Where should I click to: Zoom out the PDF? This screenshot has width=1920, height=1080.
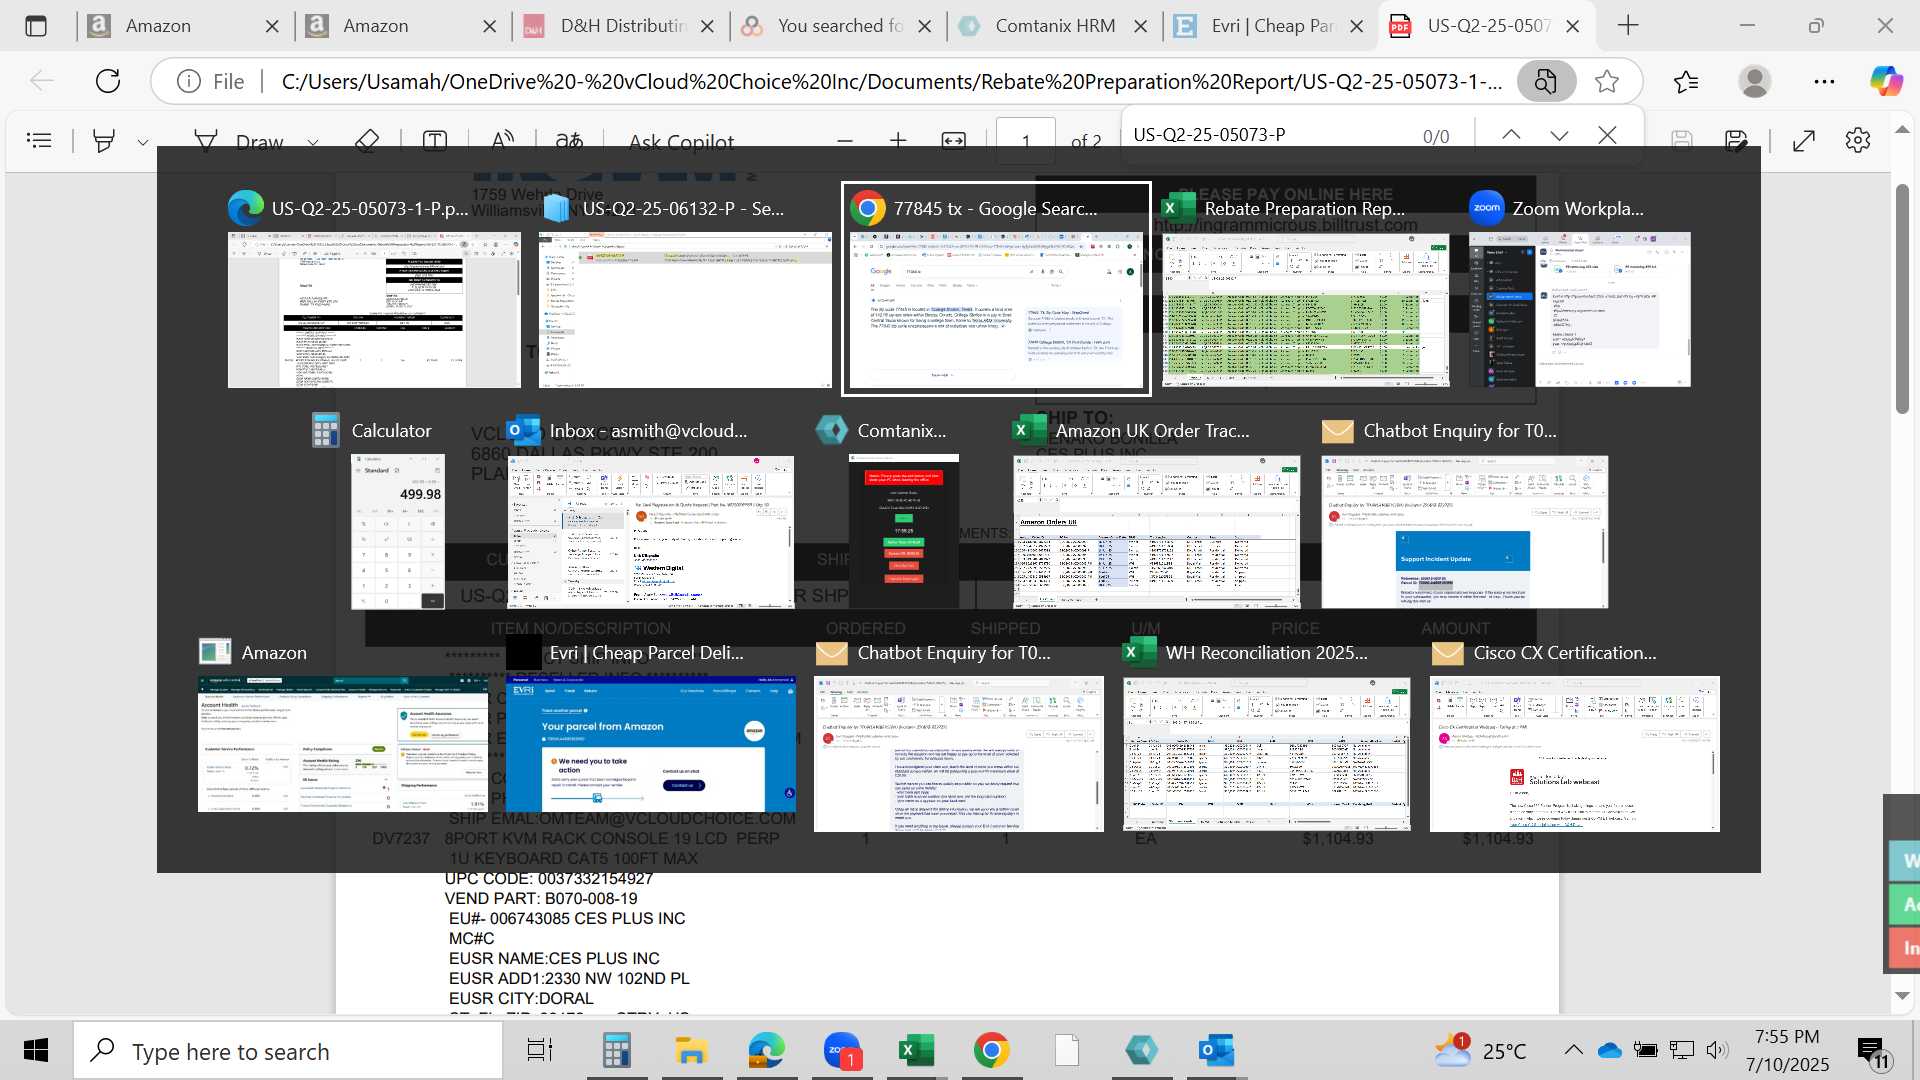click(845, 141)
